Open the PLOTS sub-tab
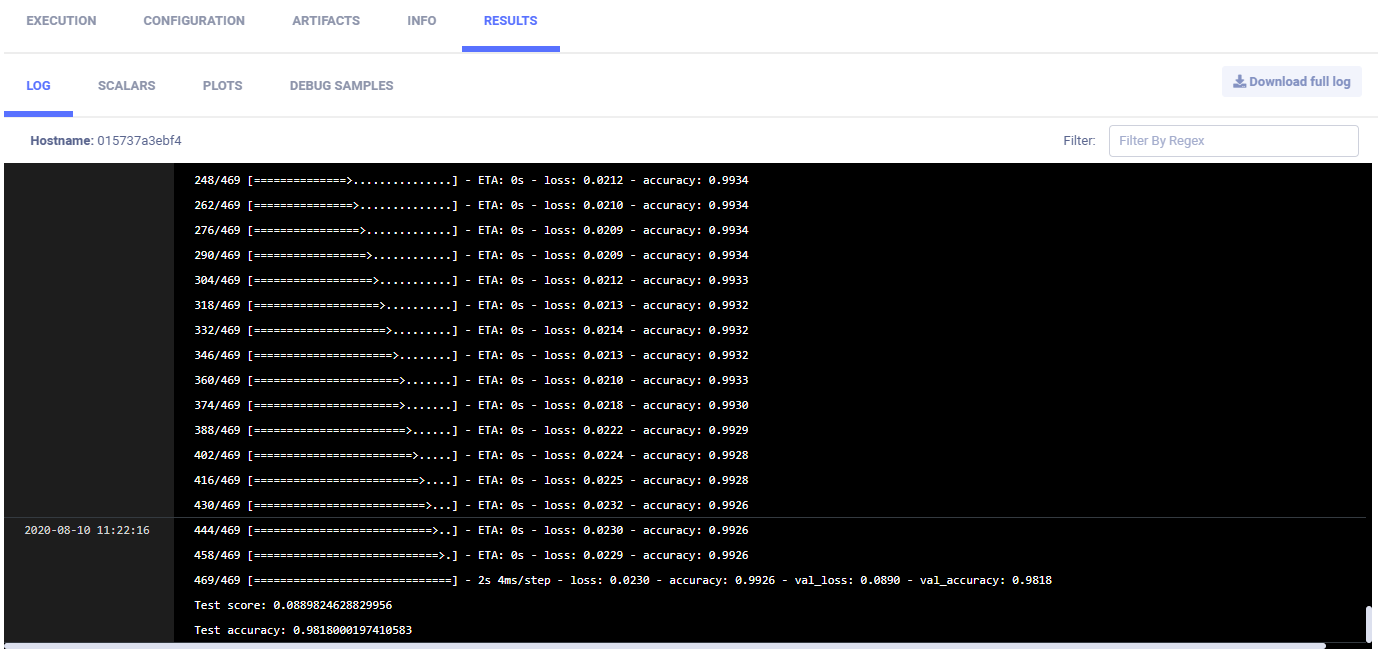The image size is (1382, 653). (222, 86)
